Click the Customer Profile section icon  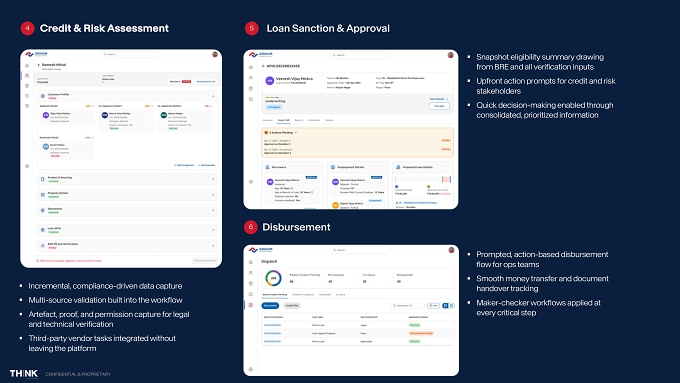[x=43, y=96]
